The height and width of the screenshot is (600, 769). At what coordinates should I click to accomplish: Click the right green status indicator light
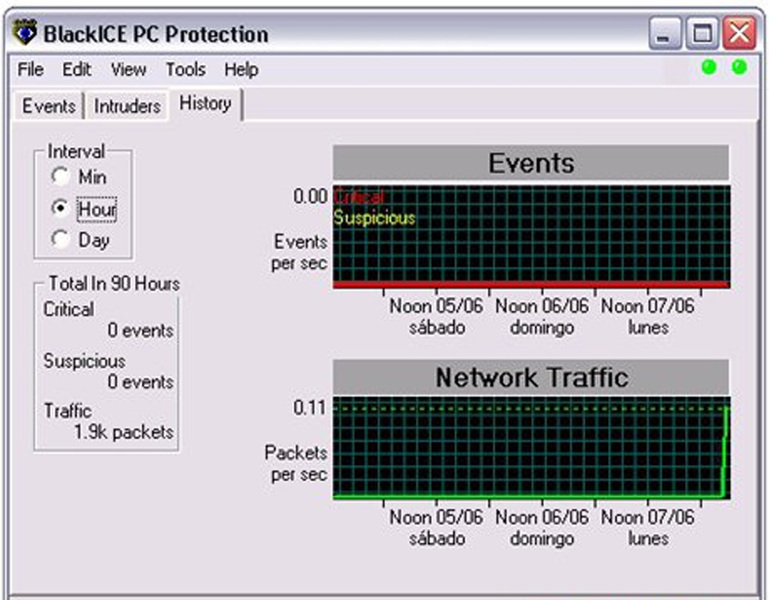[x=739, y=67]
